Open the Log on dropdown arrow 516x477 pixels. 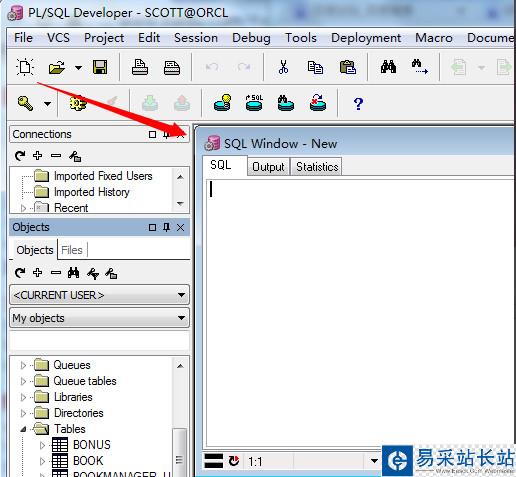(48, 104)
